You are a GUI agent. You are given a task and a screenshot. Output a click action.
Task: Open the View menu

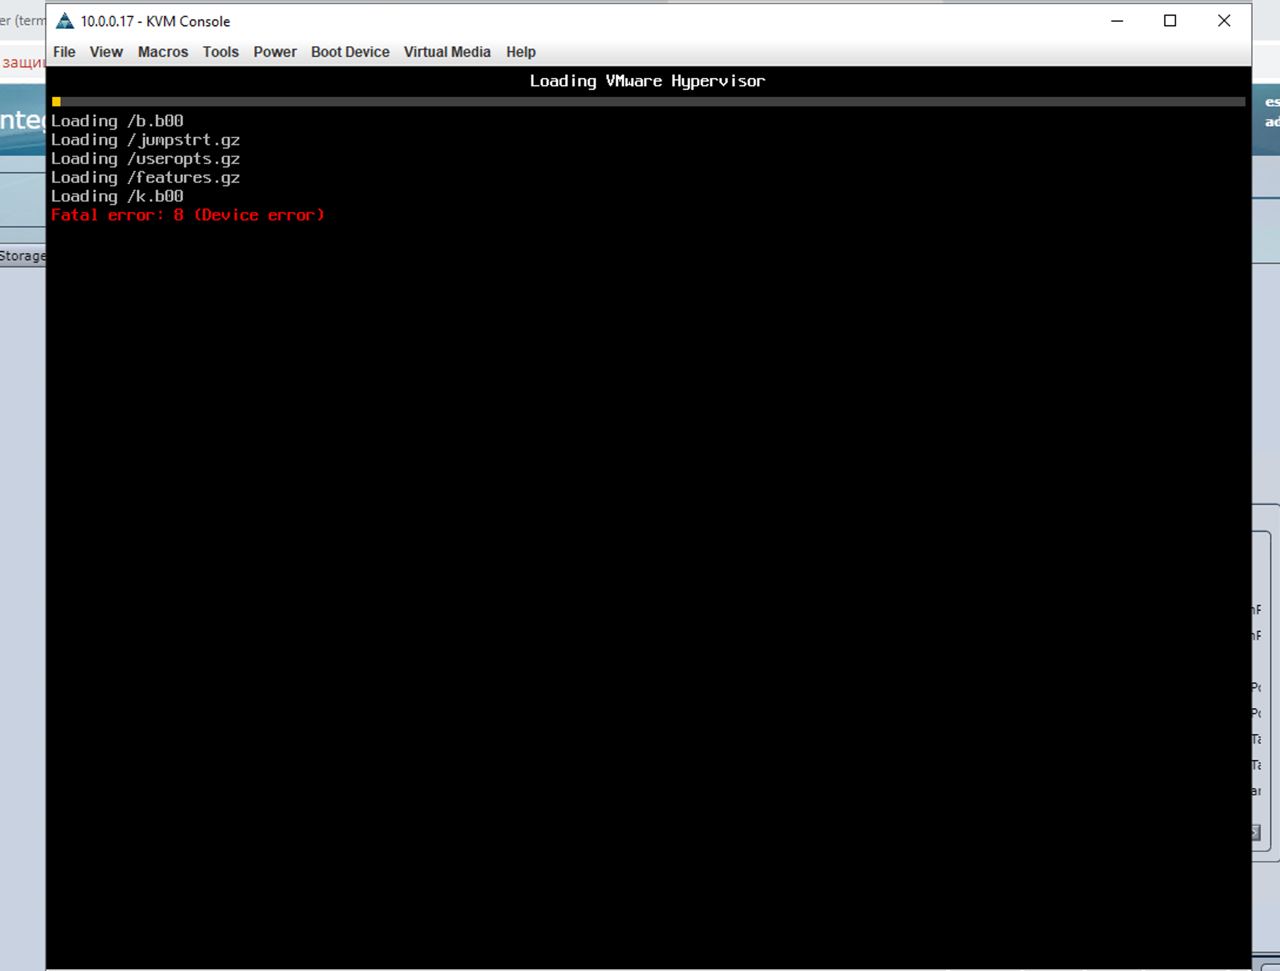click(x=106, y=52)
